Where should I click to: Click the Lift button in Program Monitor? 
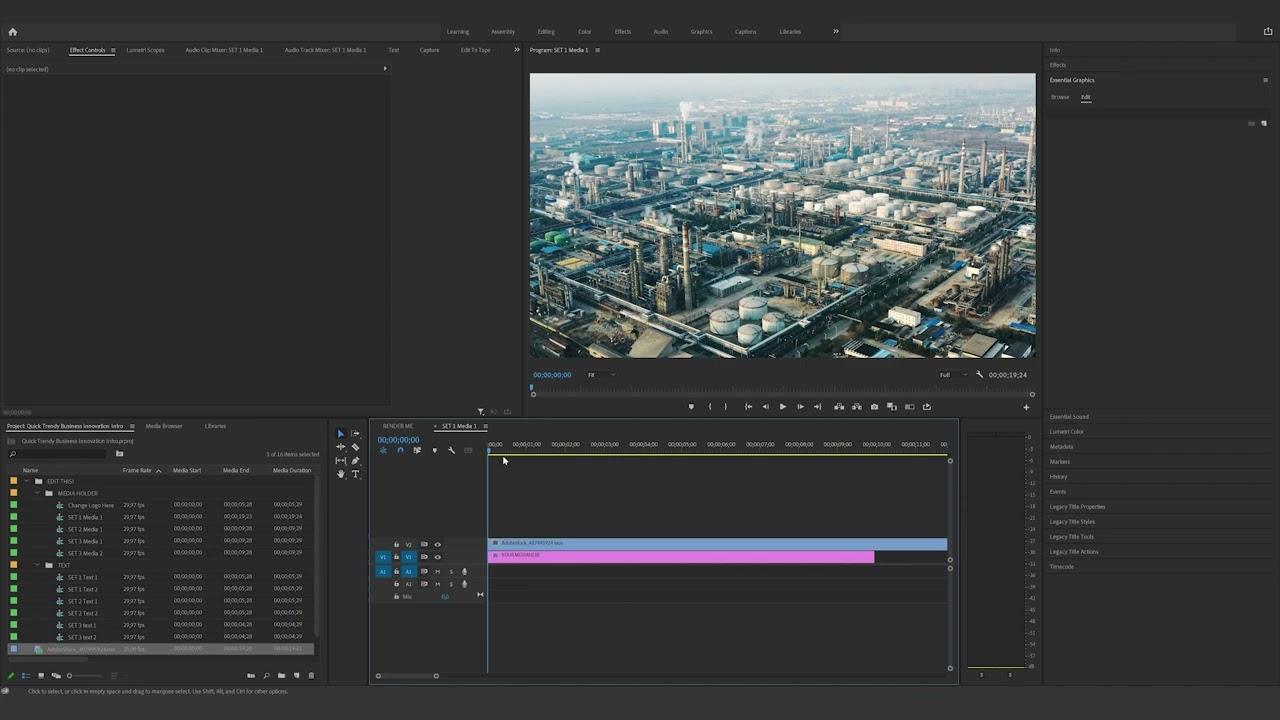click(x=839, y=407)
